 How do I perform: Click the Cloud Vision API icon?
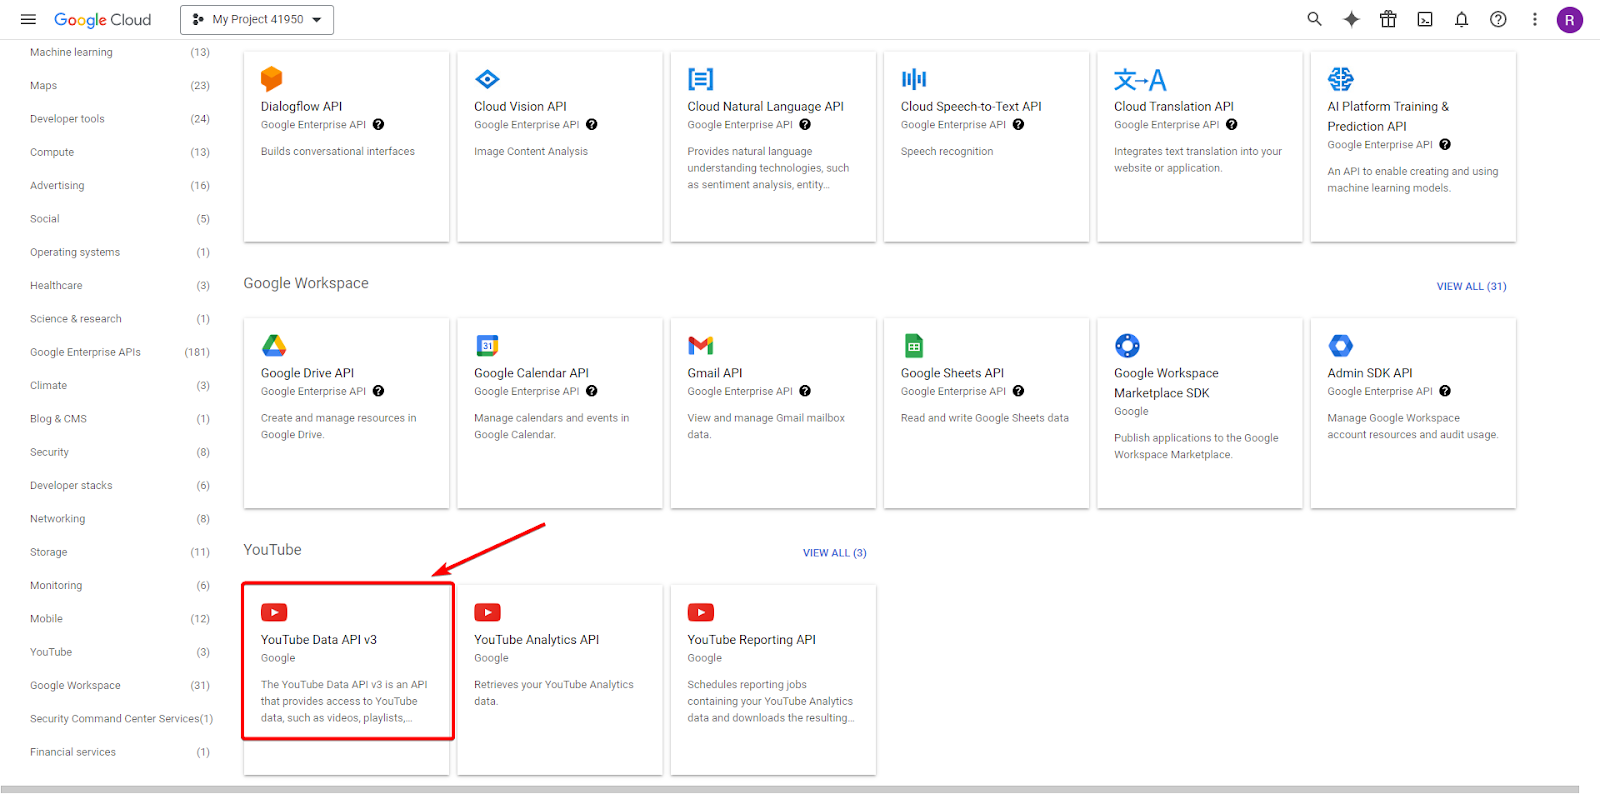pos(487,79)
